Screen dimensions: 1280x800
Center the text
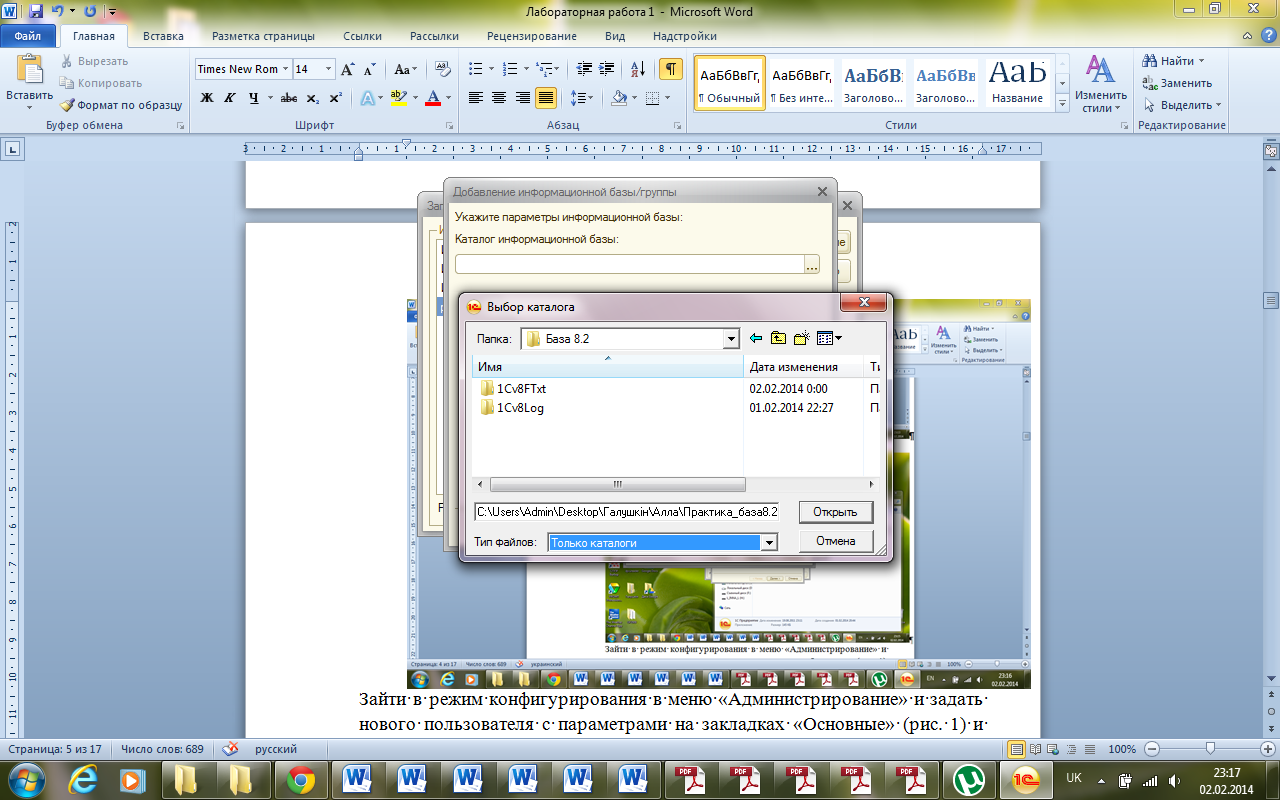pyautogui.click(x=499, y=98)
